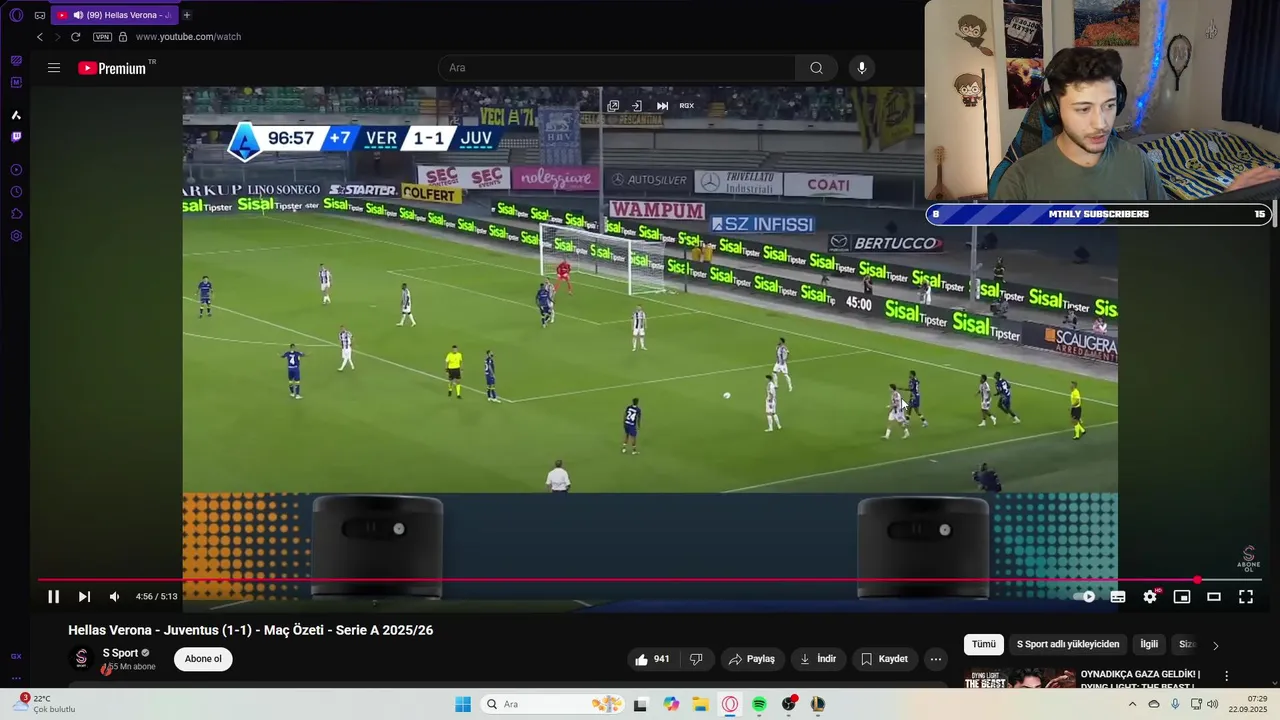Mute the video player volume
The width and height of the screenshot is (1280, 720).
(x=114, y=597)
